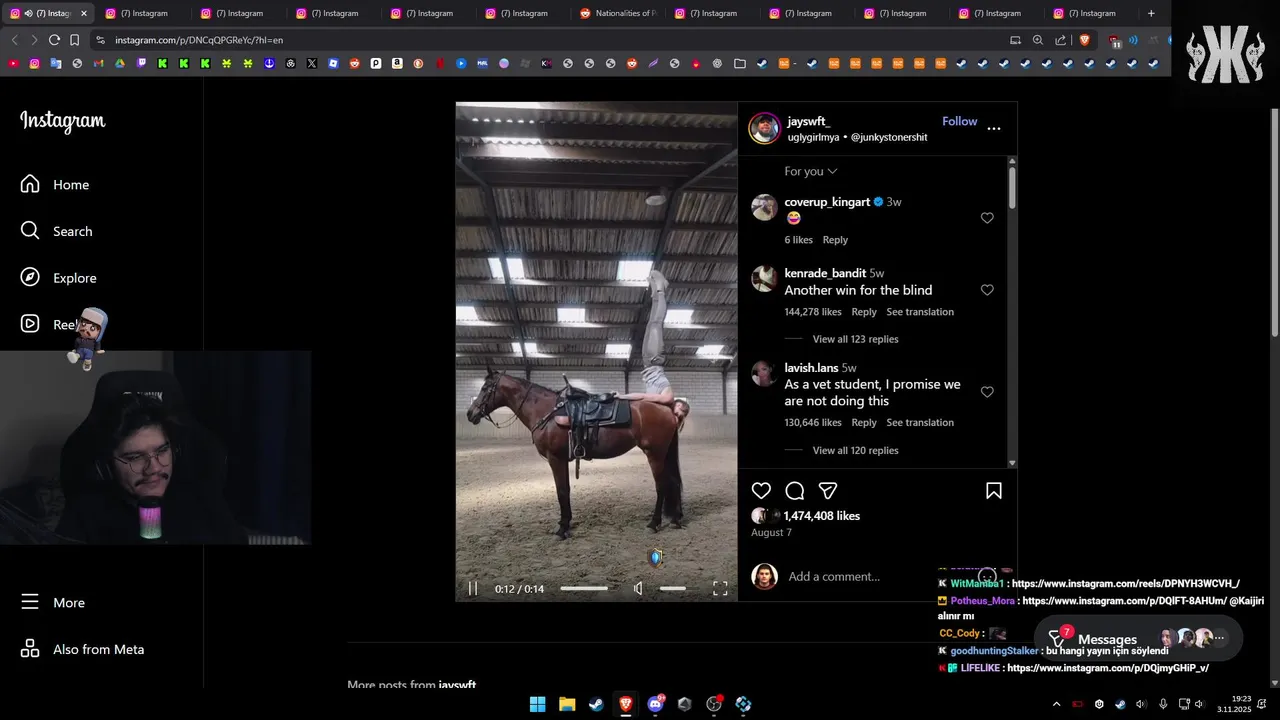Like the post with heart icon

click(761, 491)
